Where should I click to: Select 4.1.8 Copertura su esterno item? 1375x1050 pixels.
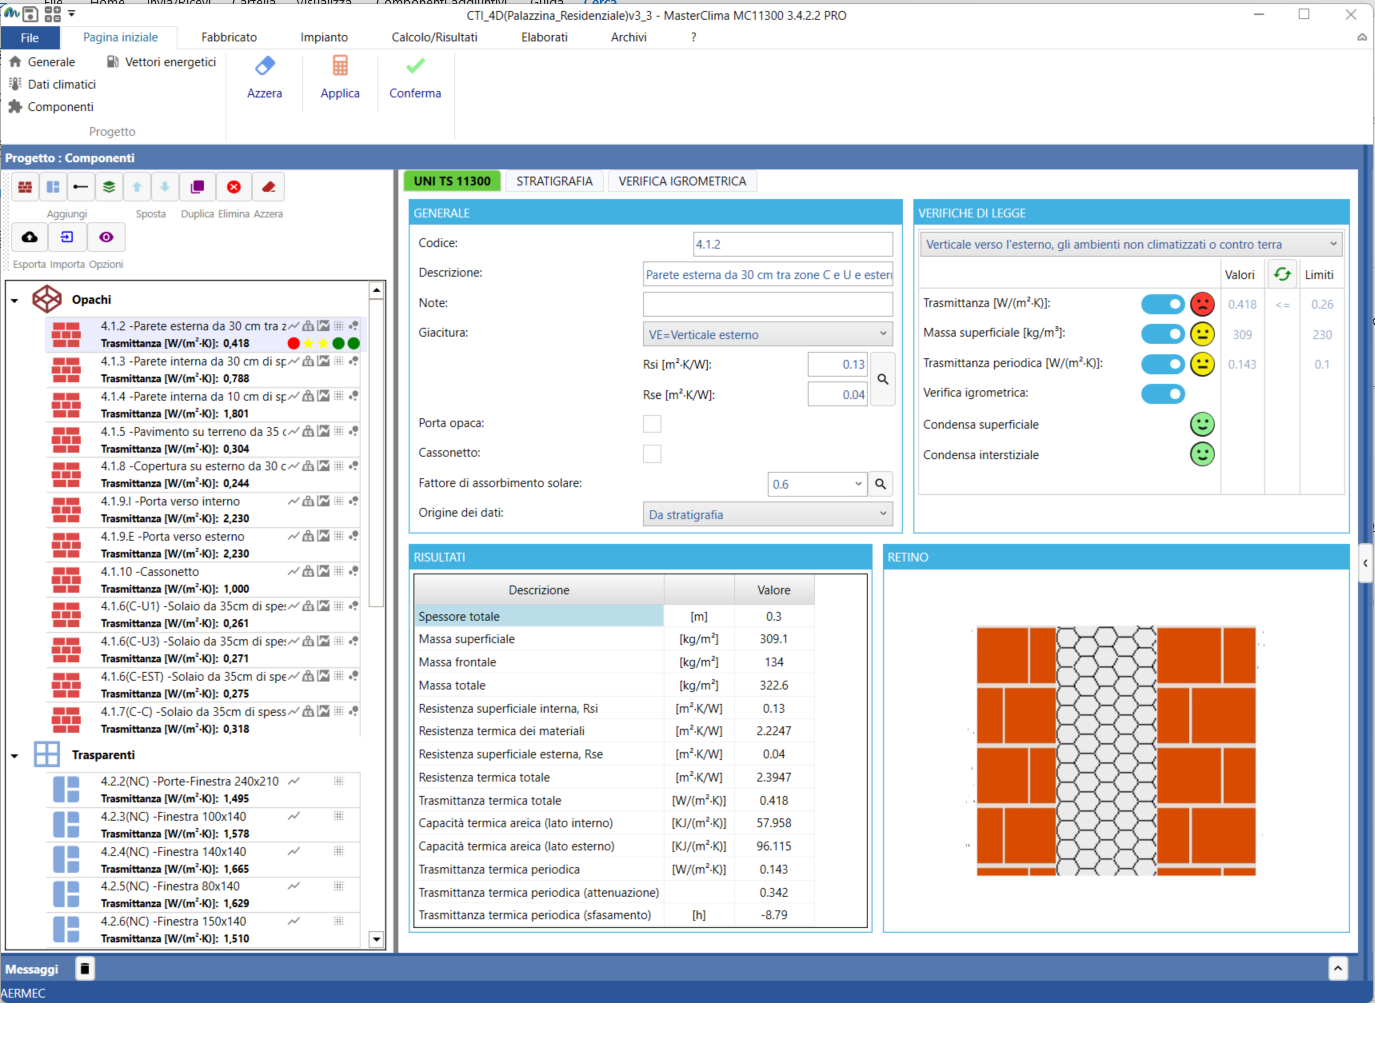[x=205, y=474]
